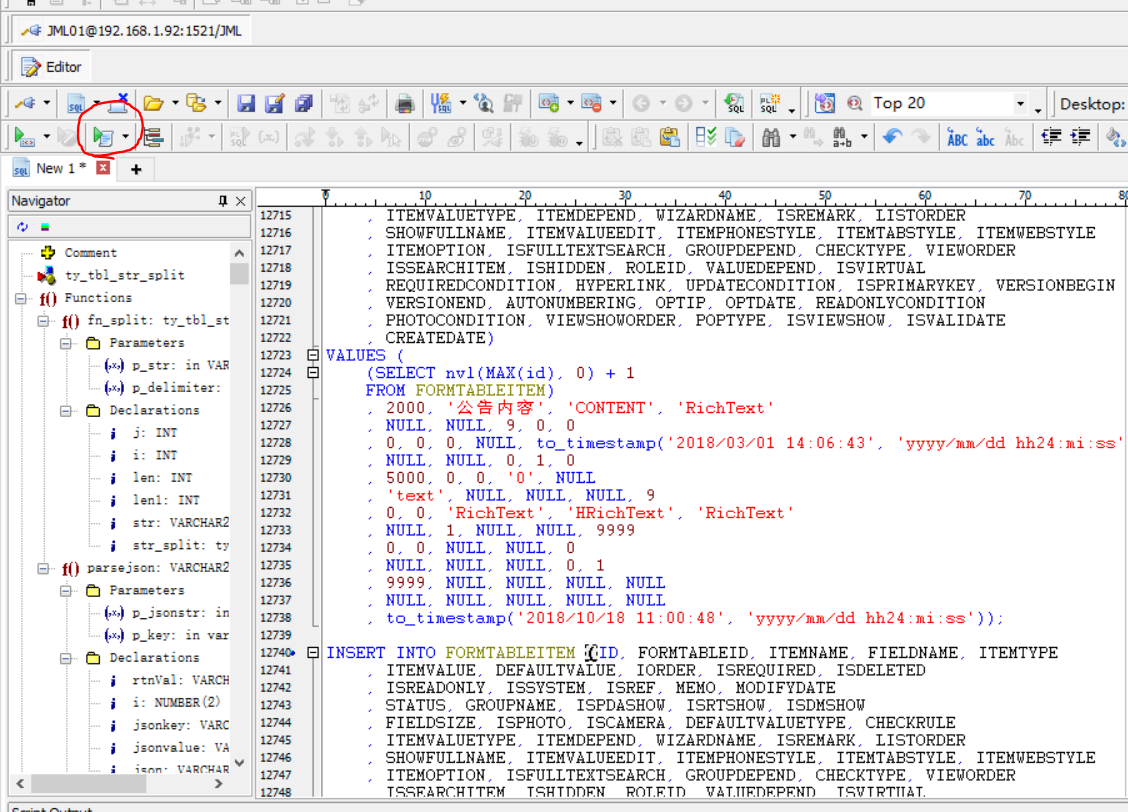Pin the Navigator panel
The height and width of the screenshot is (812, 1128).
click(223, 201)
